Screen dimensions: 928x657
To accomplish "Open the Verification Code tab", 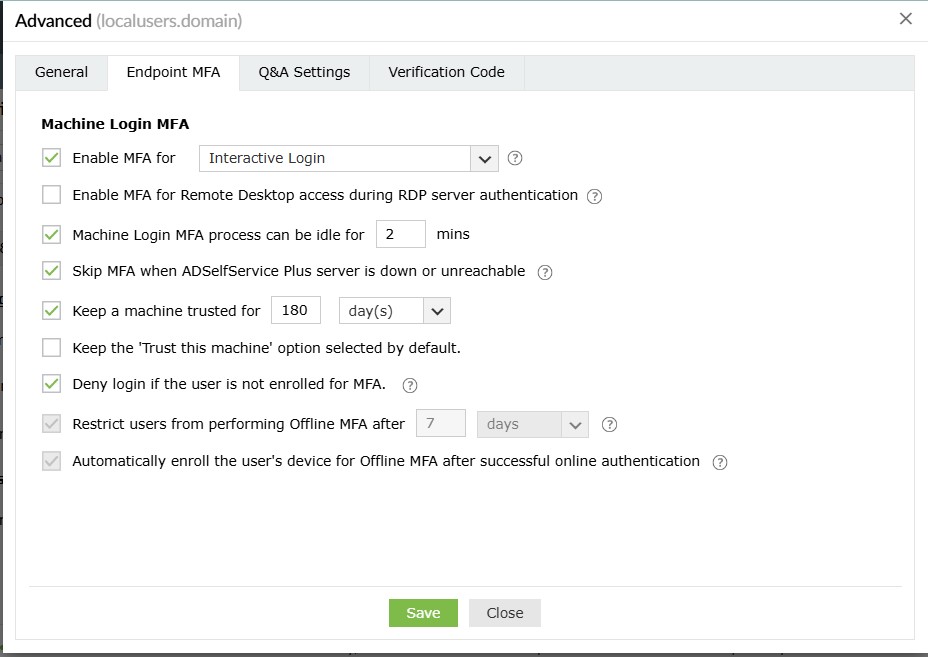I will pyautogui.click(x=446, y=72).
